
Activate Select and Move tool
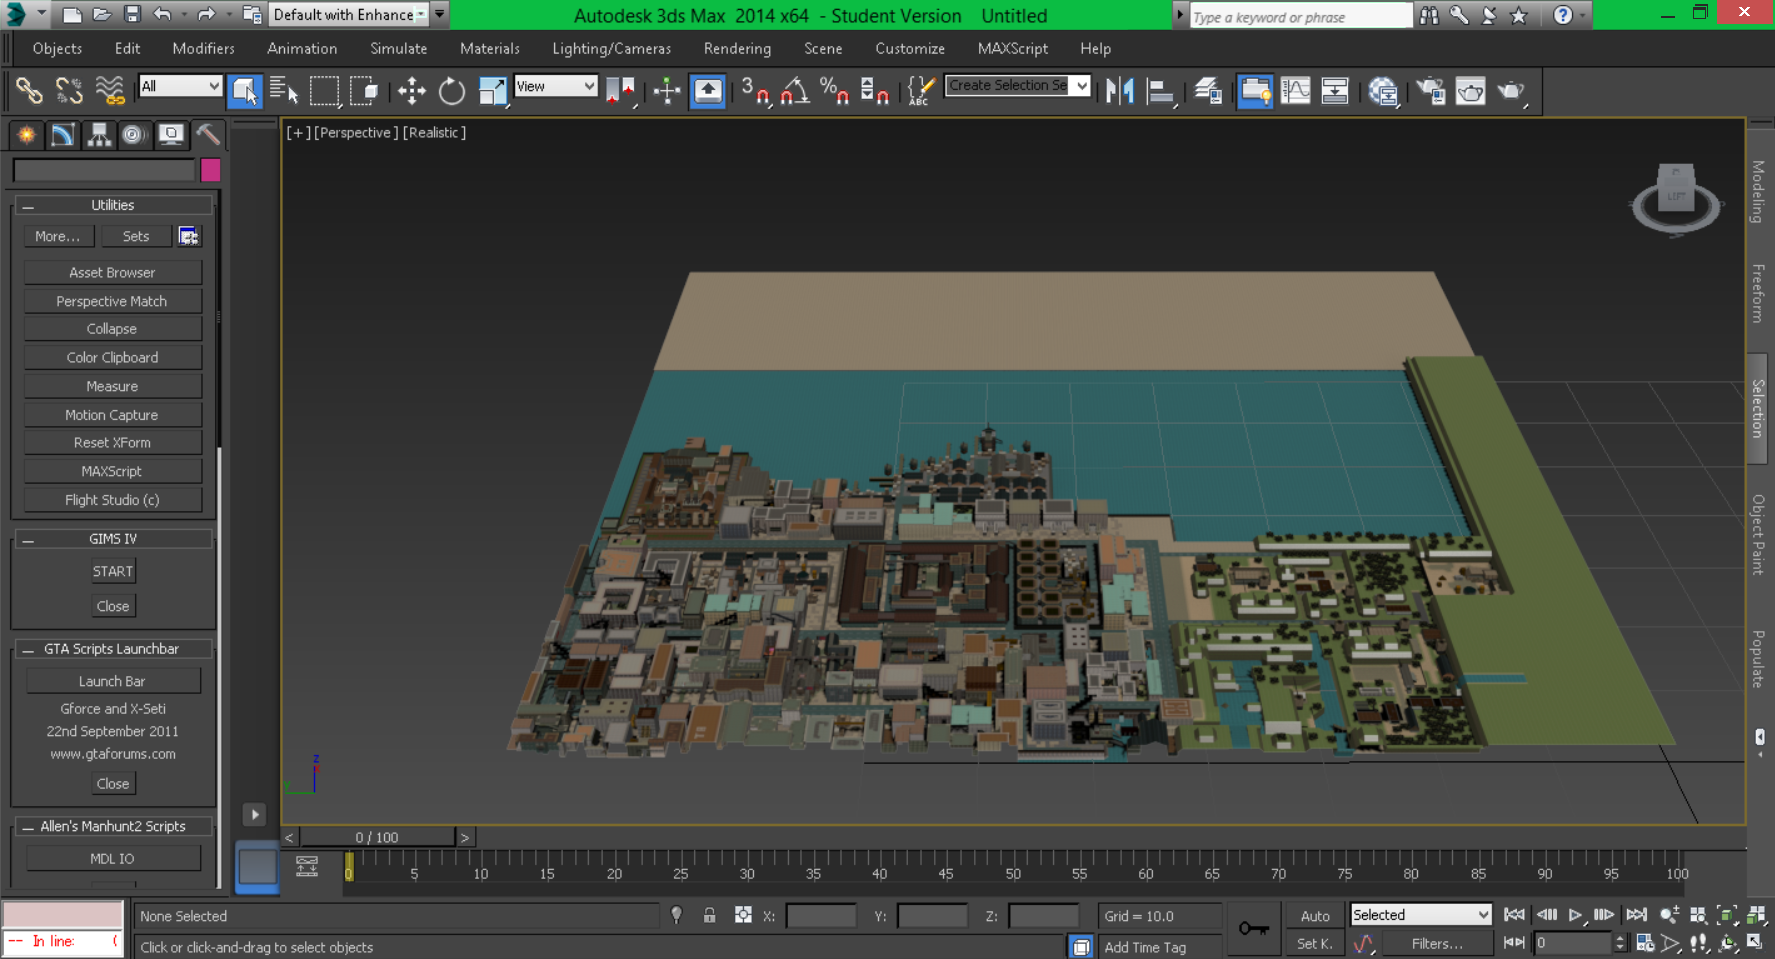(x=412, y=91)
